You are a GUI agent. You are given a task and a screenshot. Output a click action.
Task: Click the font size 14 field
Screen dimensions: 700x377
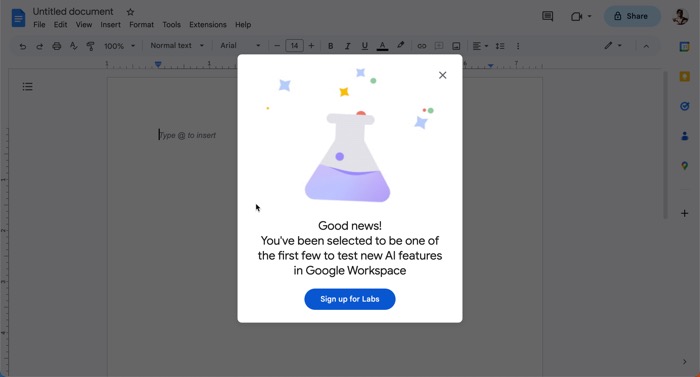click(294, 46)
